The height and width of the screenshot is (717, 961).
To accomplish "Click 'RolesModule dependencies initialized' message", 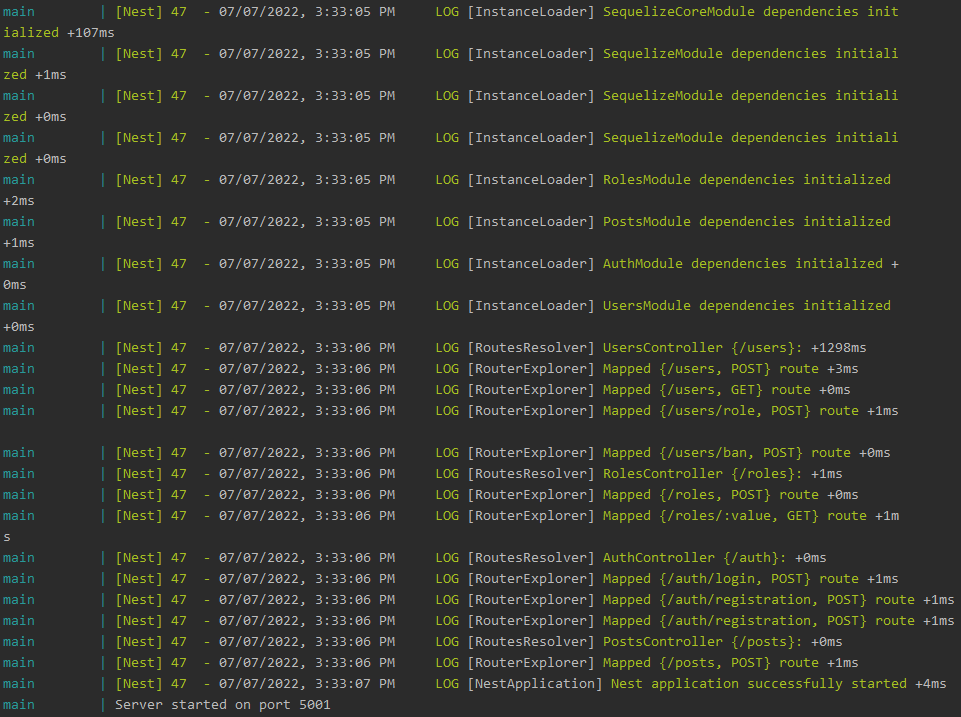I will click(x=746, y=180).
